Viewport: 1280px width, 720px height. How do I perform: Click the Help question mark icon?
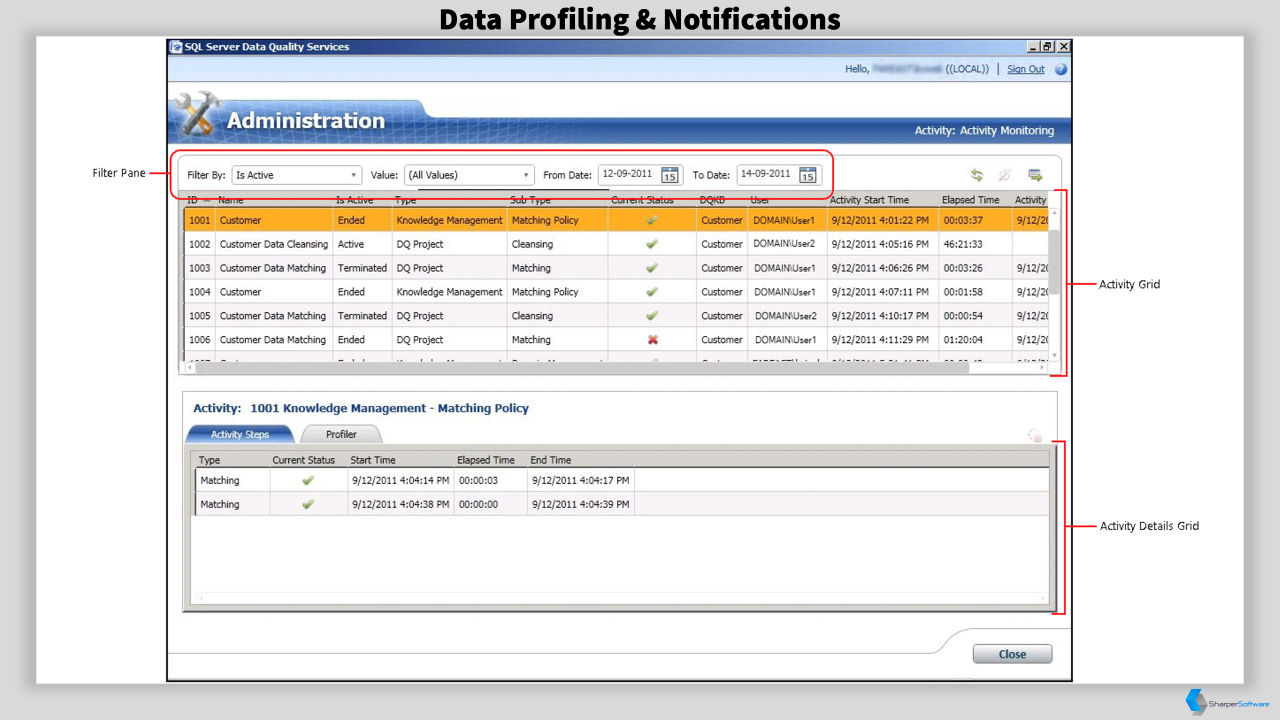click(x=1061, y=69)
